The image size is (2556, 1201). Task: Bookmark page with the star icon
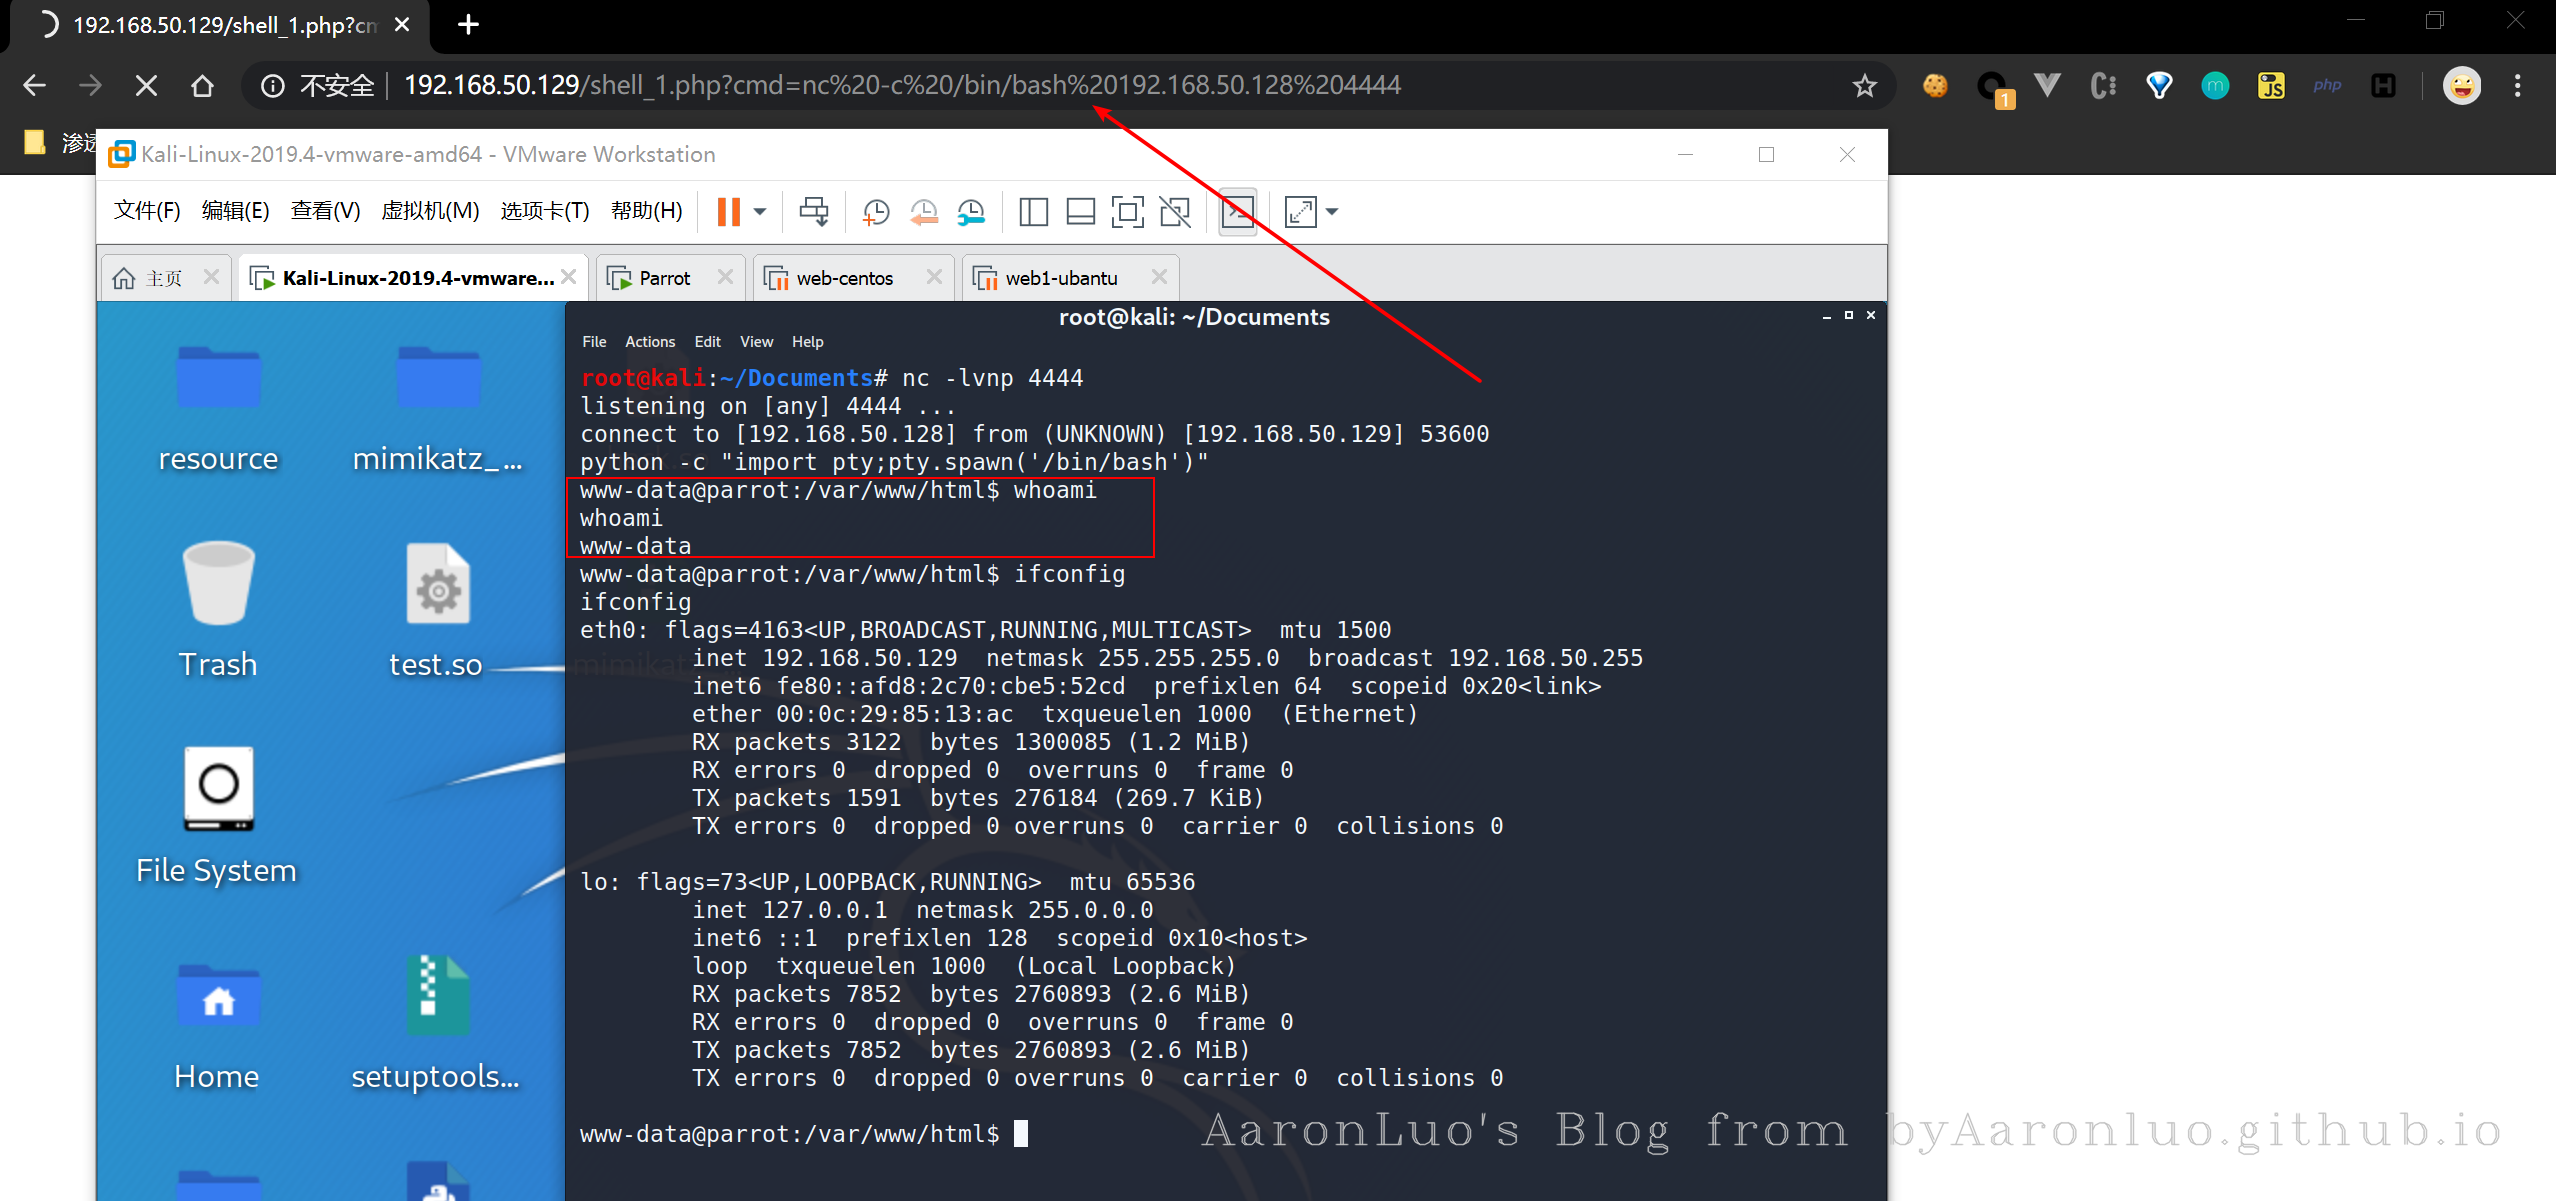(x=1864, y=86)
